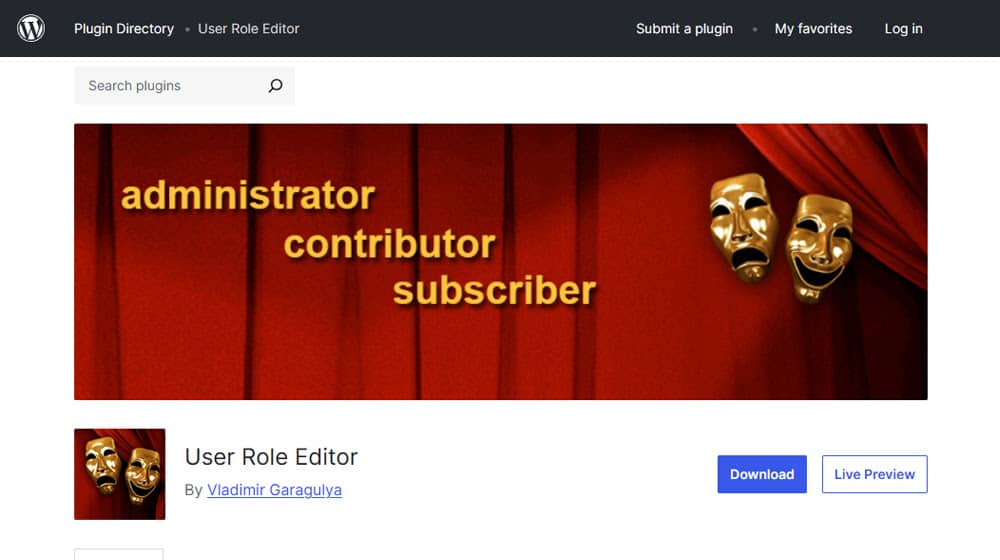This screenshot has width=1000, height=560.
Task: Click the WordPress logo icon
Action: pos(31,29)
